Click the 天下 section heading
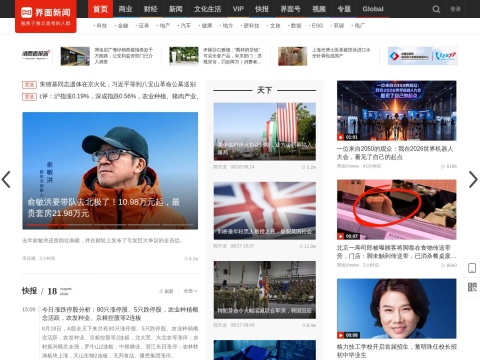 pos(265,90)
